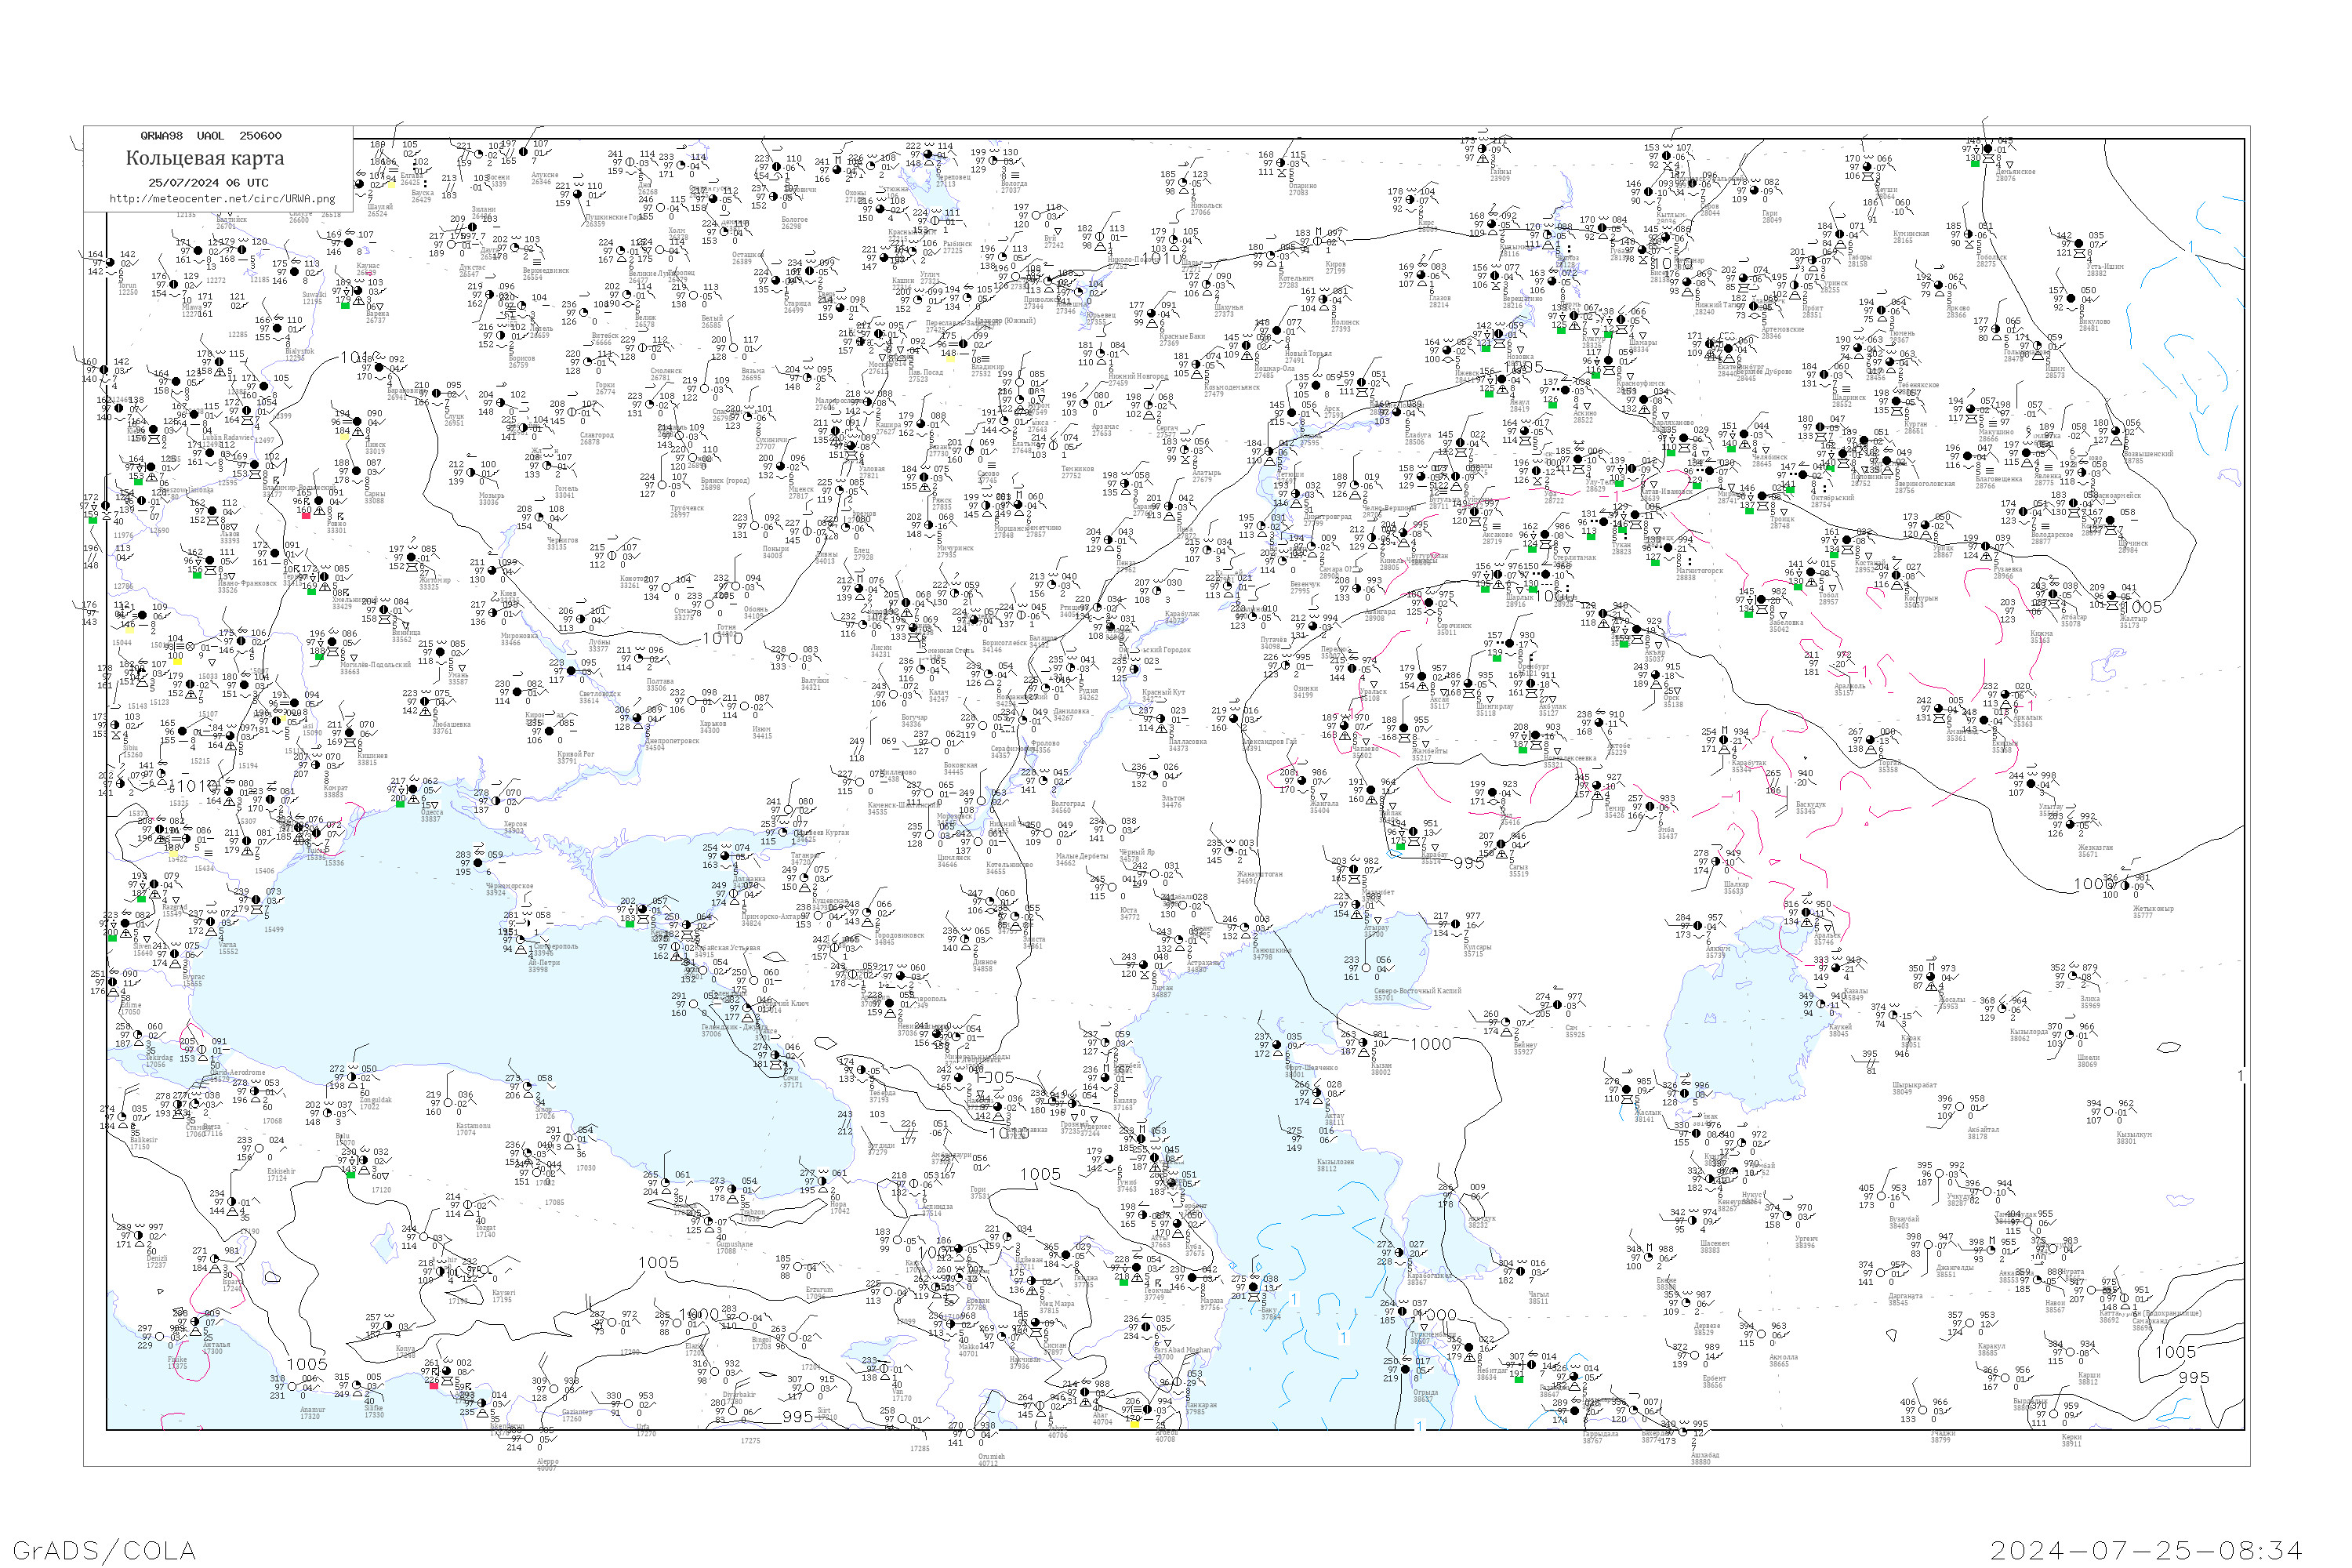Click the 995 isobar label bottom right
The width and height of the screenshot is (2352, 1568).
pos(2194,1378)
